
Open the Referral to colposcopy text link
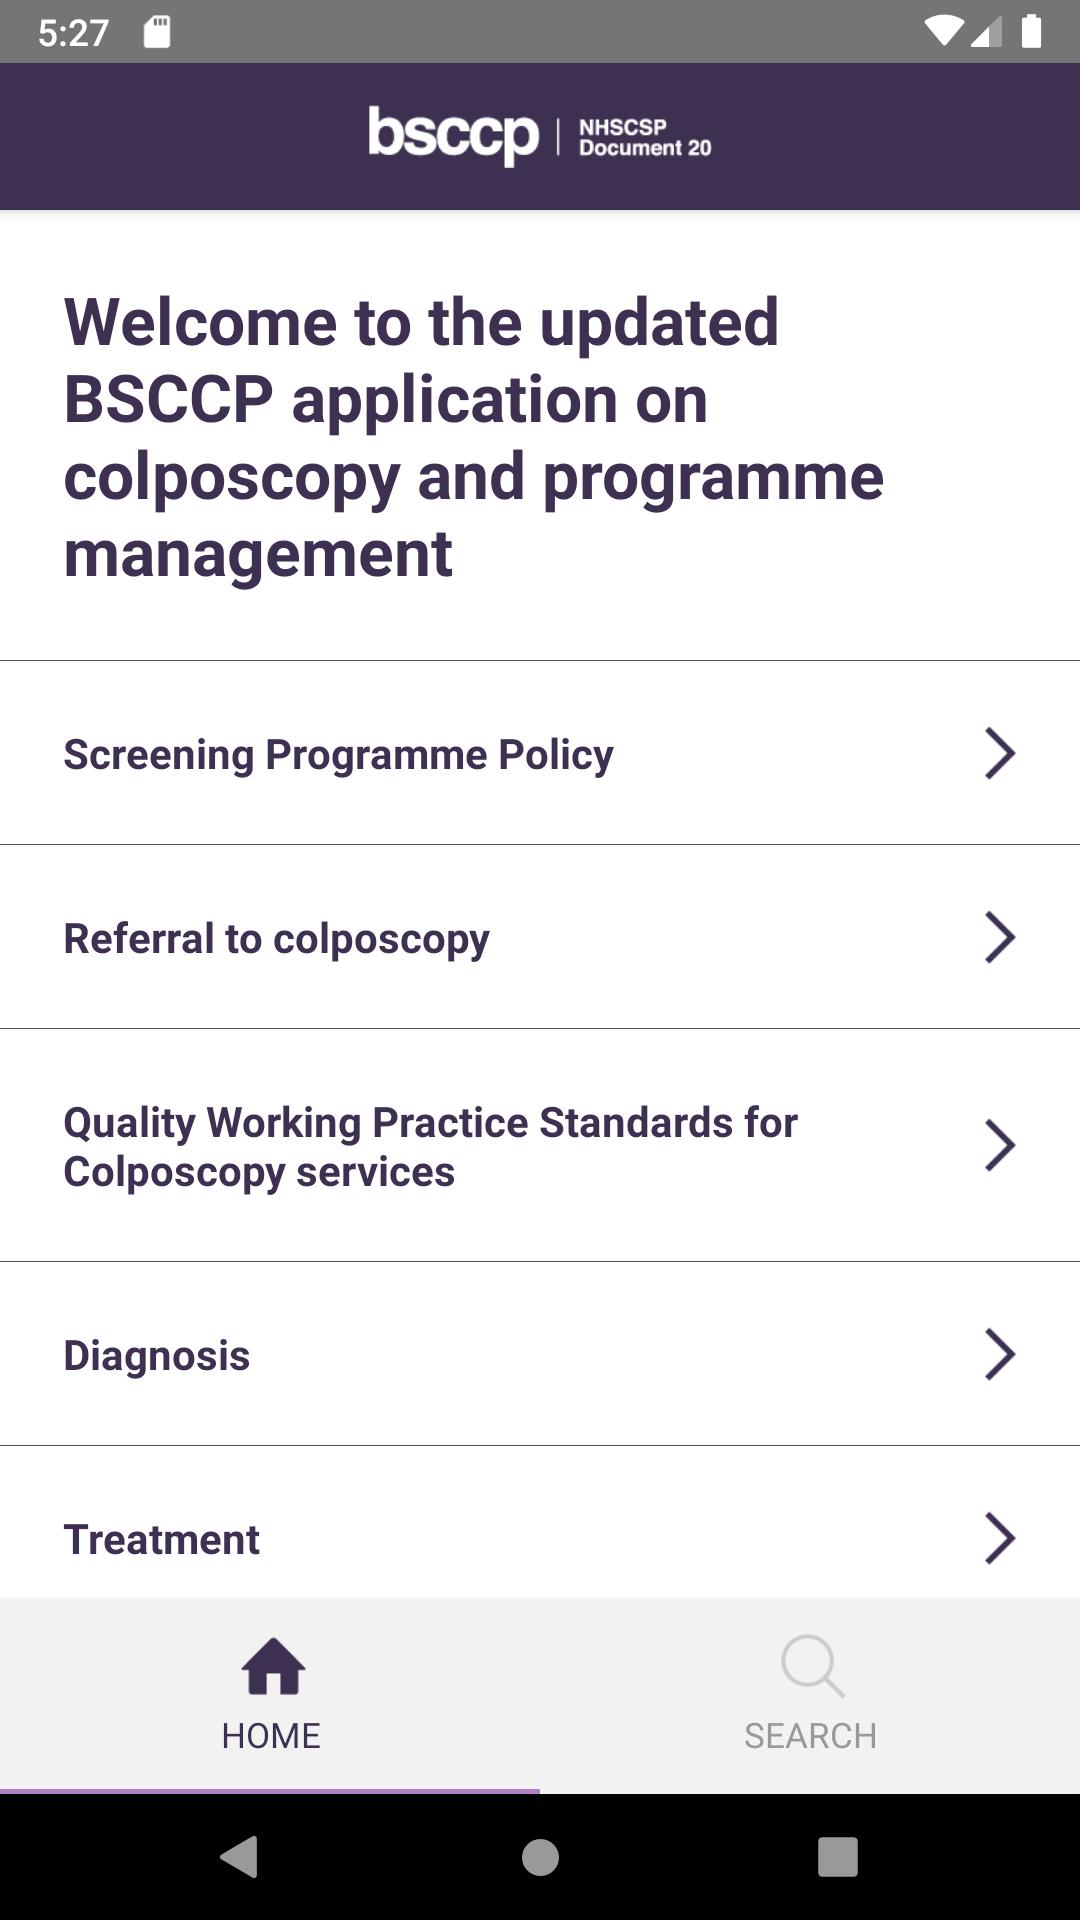[276, 939]
